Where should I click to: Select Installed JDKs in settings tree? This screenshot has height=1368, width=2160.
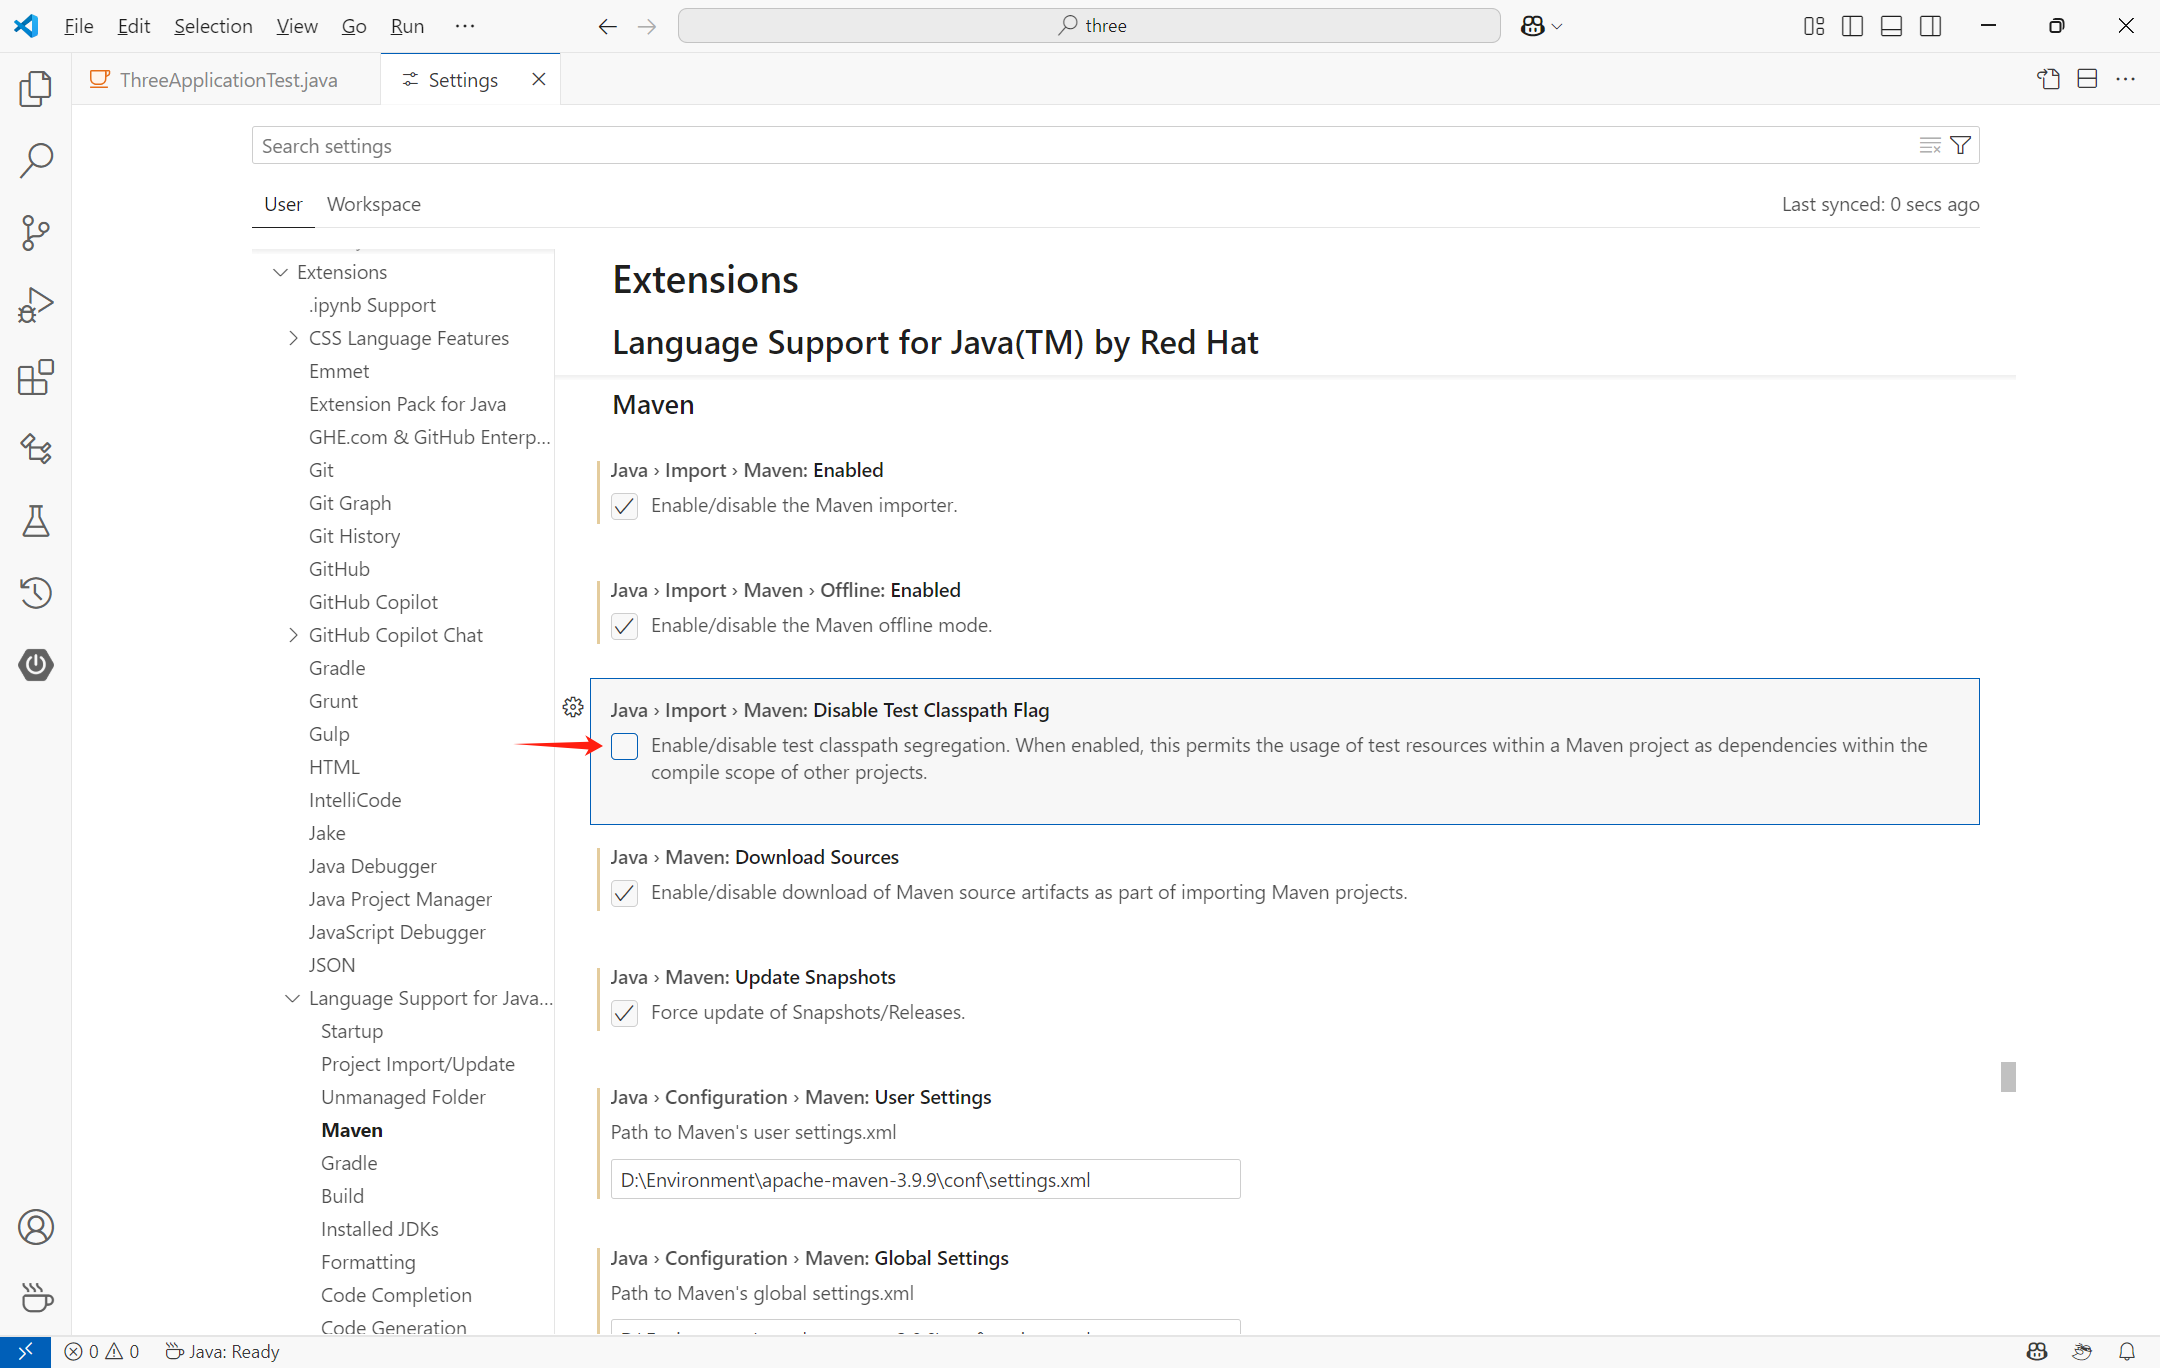coord(379,1229)
